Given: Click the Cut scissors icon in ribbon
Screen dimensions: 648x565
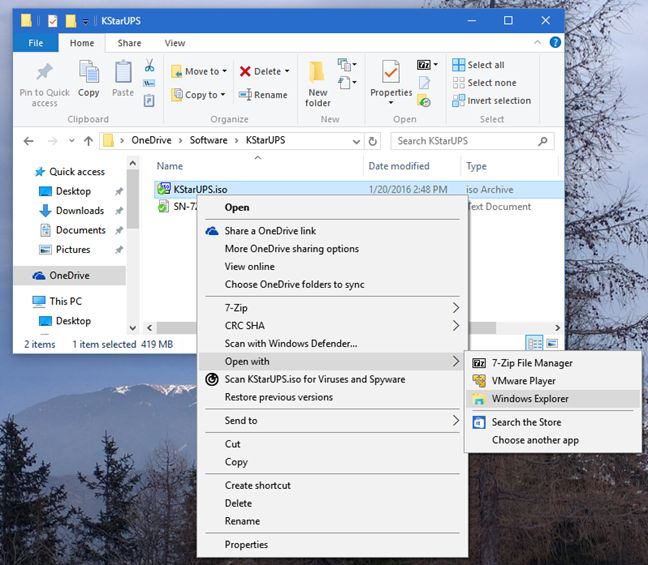Looking at the screenshot, I should [x=150, y=65].
